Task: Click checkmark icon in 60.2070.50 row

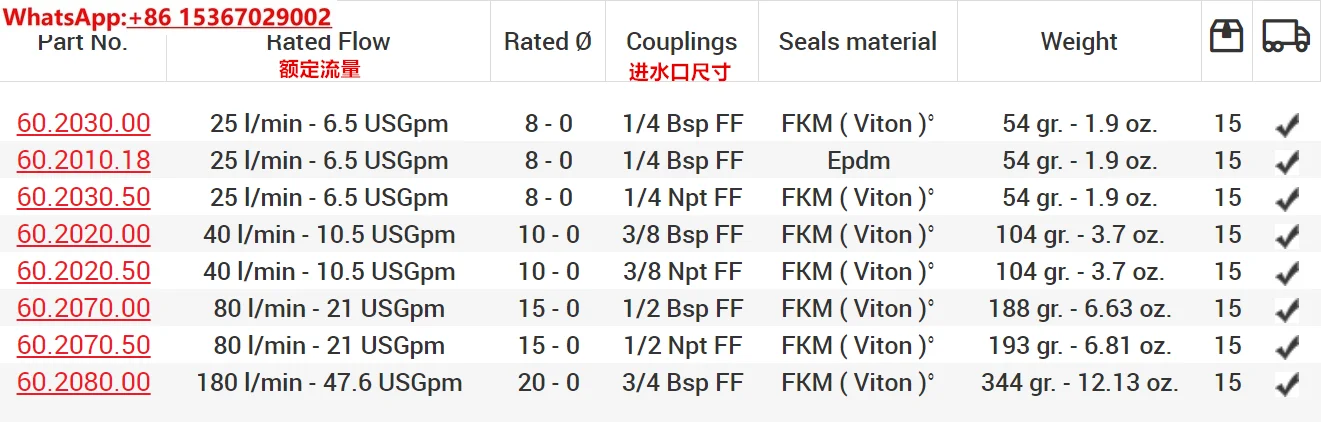Action: click(x=1287, y=347)
